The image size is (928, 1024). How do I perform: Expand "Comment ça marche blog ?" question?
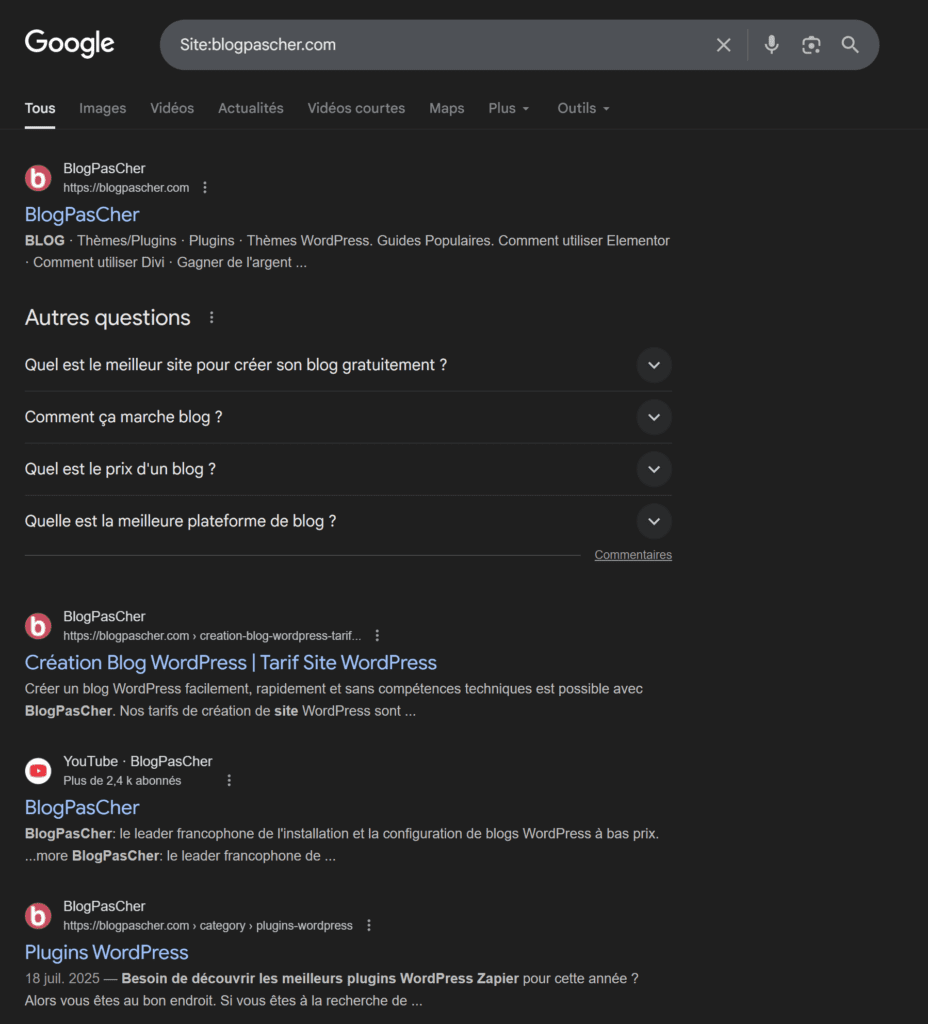(654, 417)
